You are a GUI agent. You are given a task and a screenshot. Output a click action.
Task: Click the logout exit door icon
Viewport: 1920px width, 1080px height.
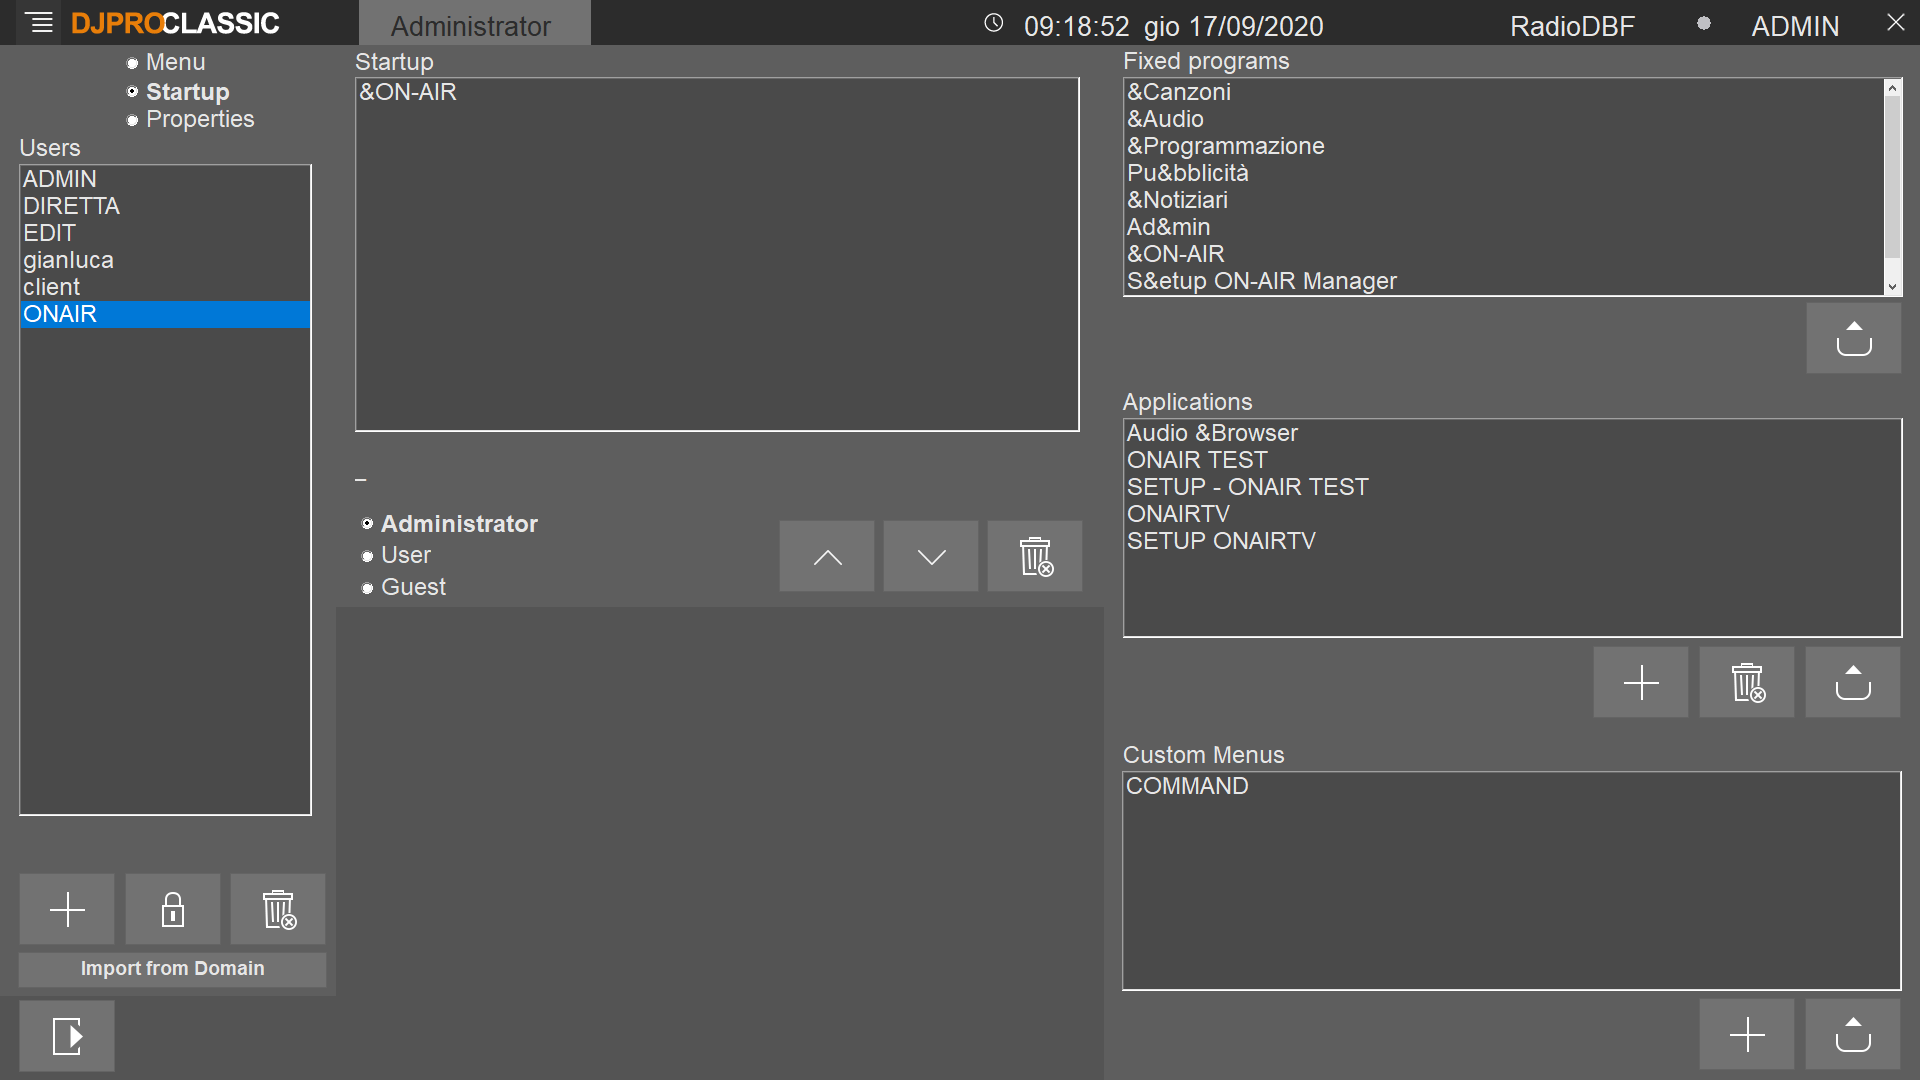pos(67,1036)
